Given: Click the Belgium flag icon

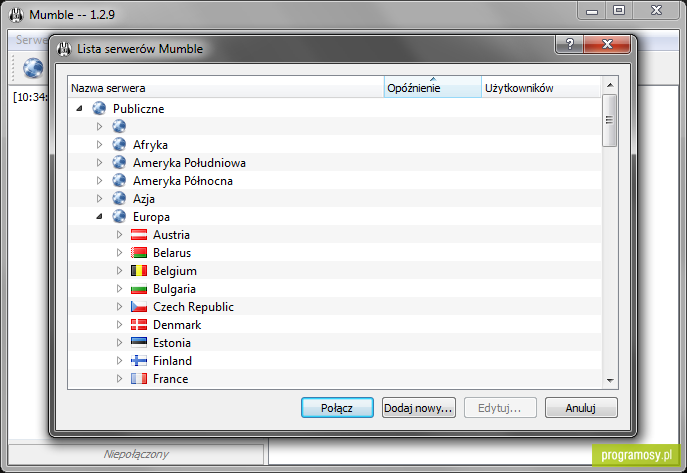Looking at the screenshot, I should click(139, 271).
